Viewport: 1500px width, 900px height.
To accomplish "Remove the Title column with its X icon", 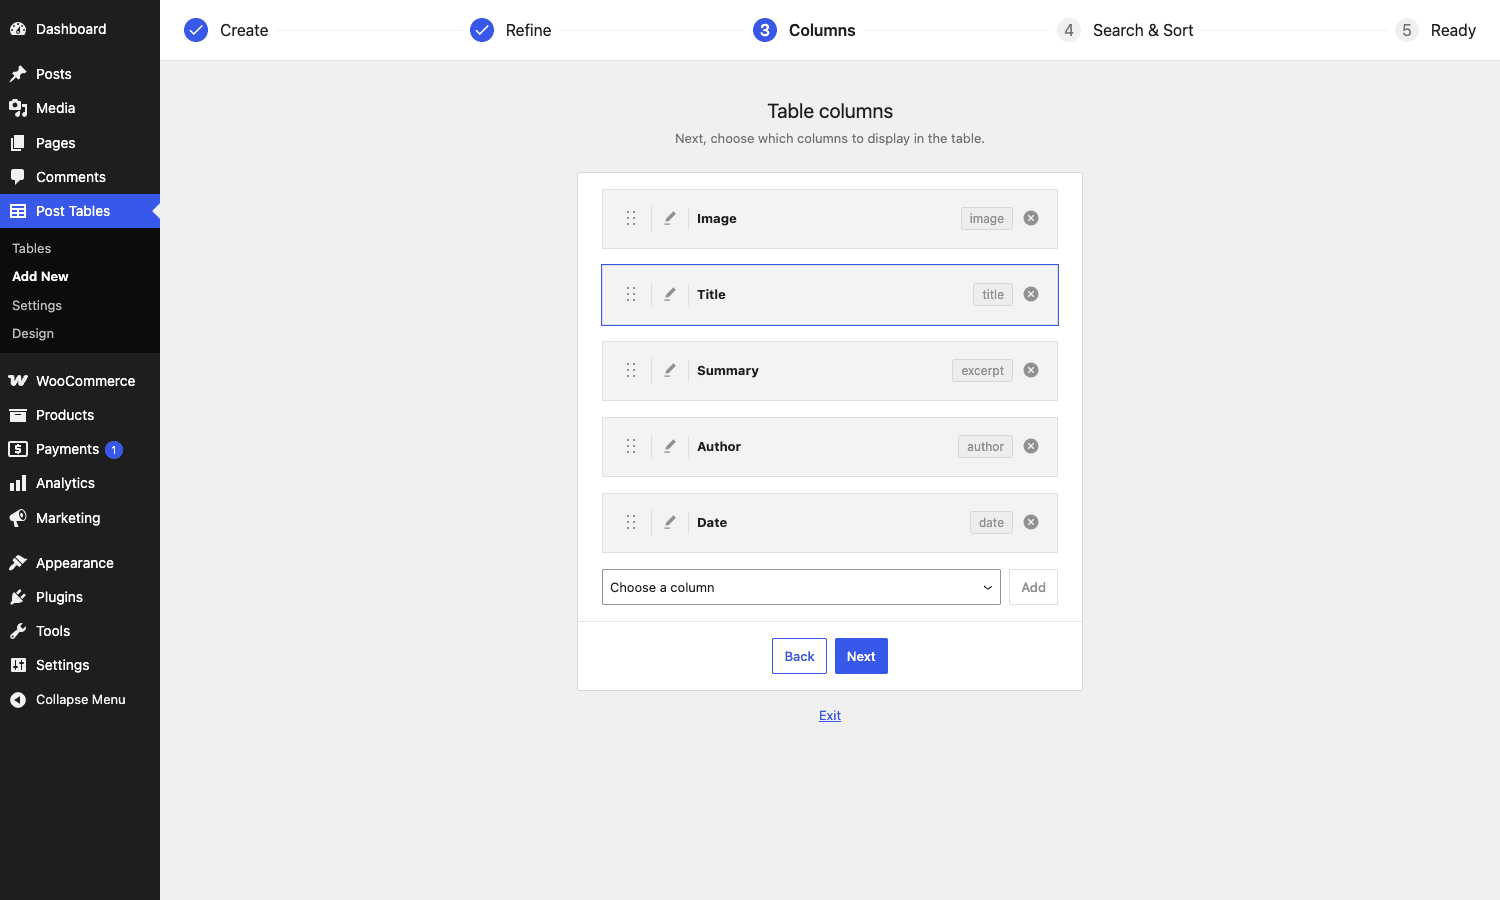I will pyautogui.click(x=1031, y=294).
